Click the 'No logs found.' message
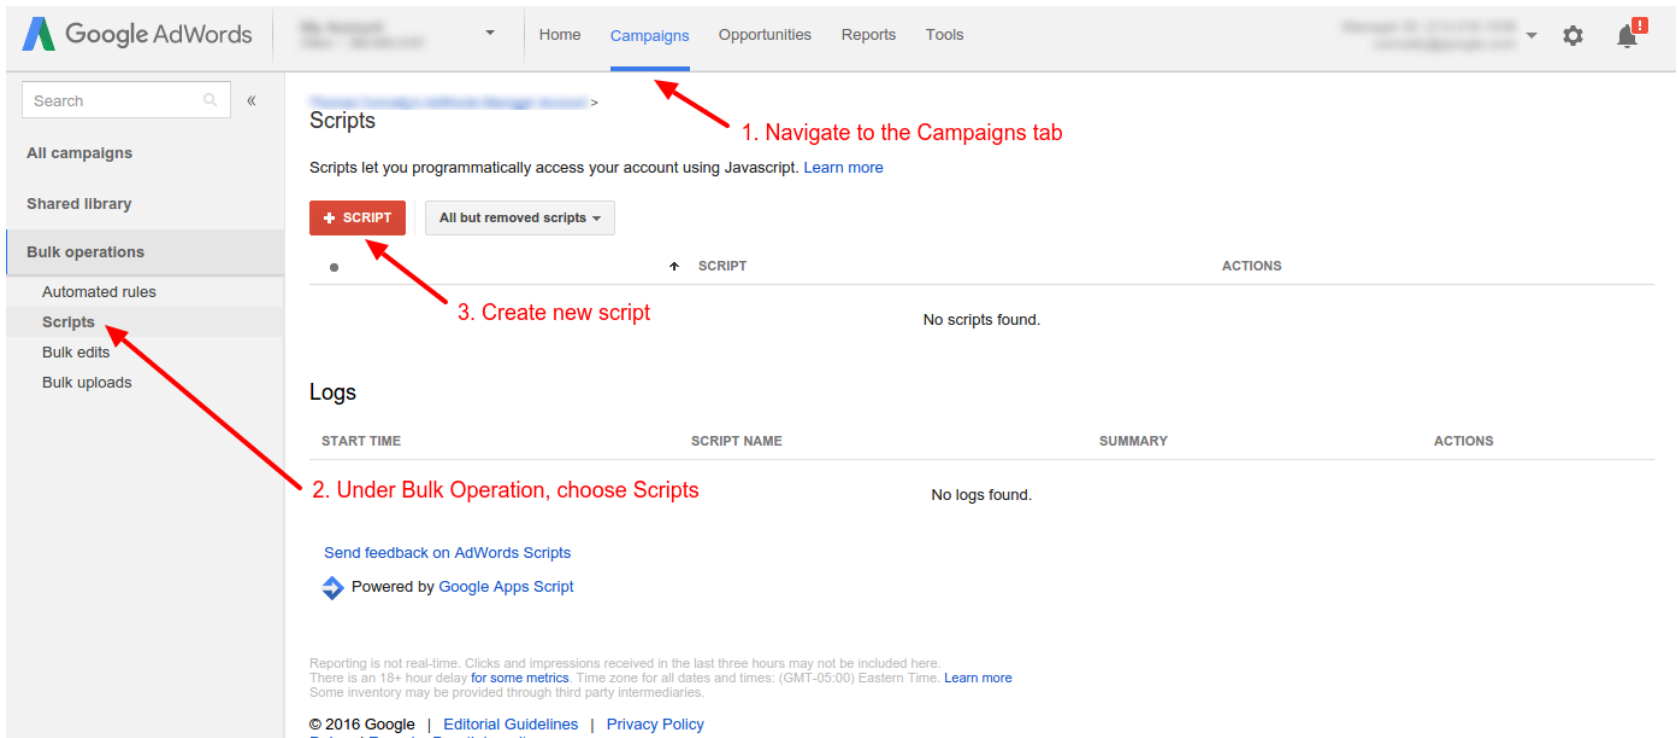The width and height of the screenshot is (1678, 738). 981,495
